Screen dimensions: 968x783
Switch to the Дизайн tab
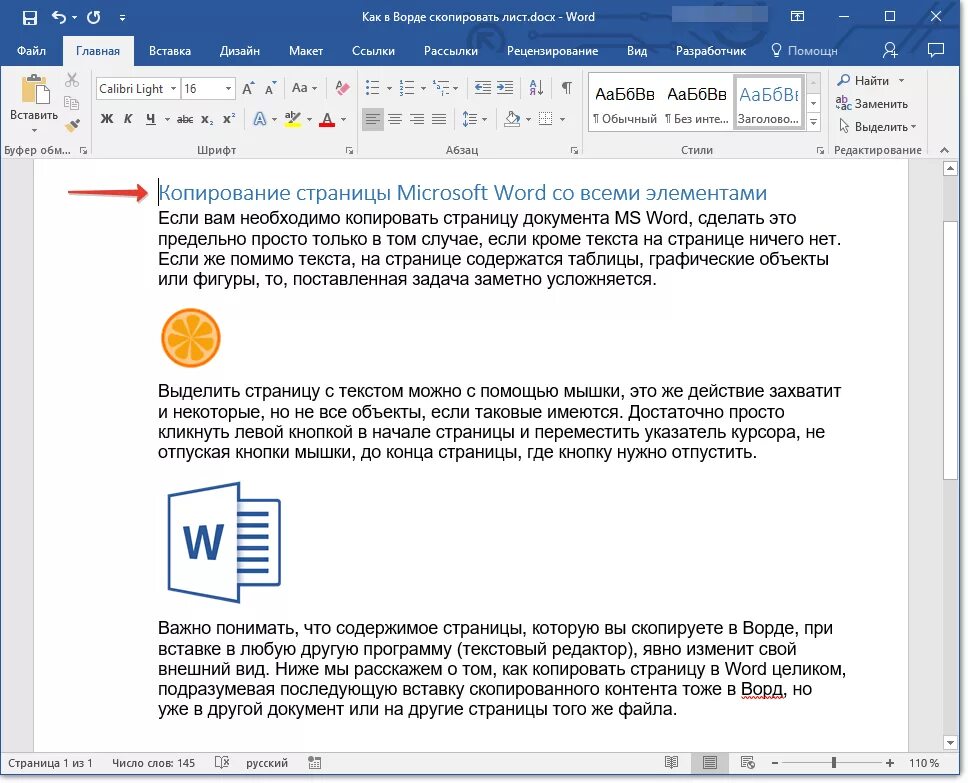tap(240, 51)
